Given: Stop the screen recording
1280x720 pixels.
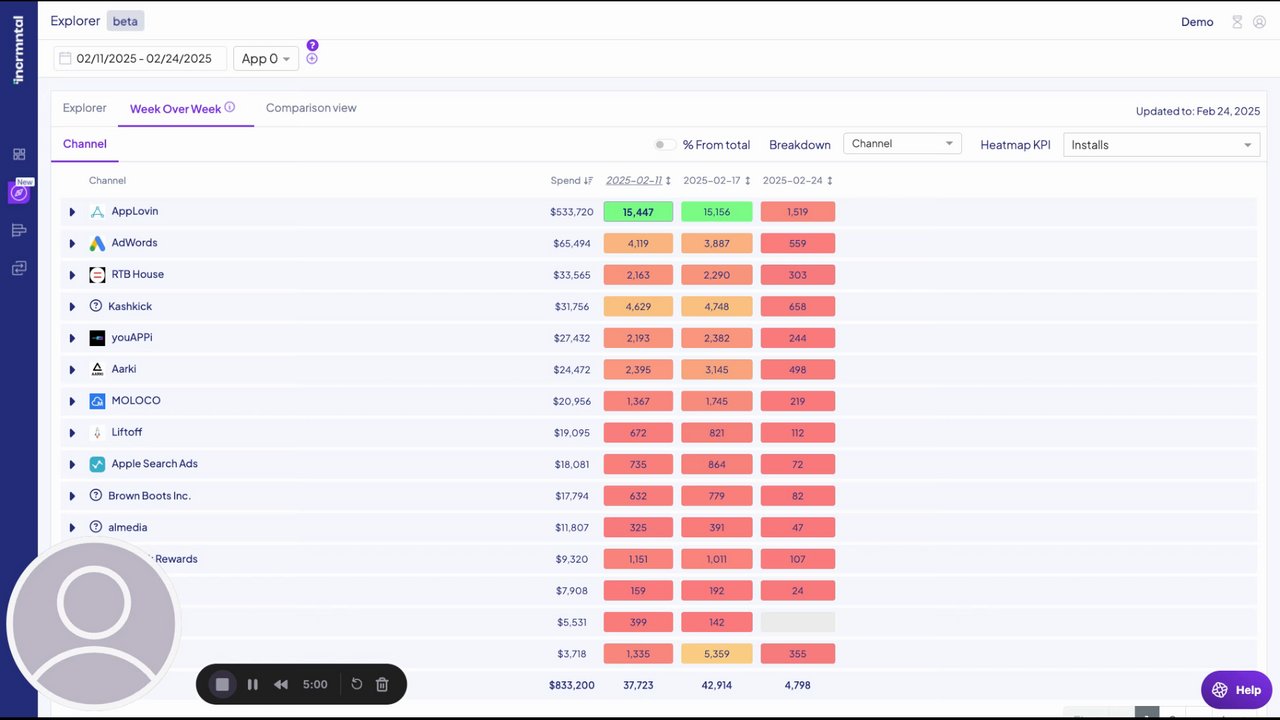Looking at the screenshot, I should [223, 684].
